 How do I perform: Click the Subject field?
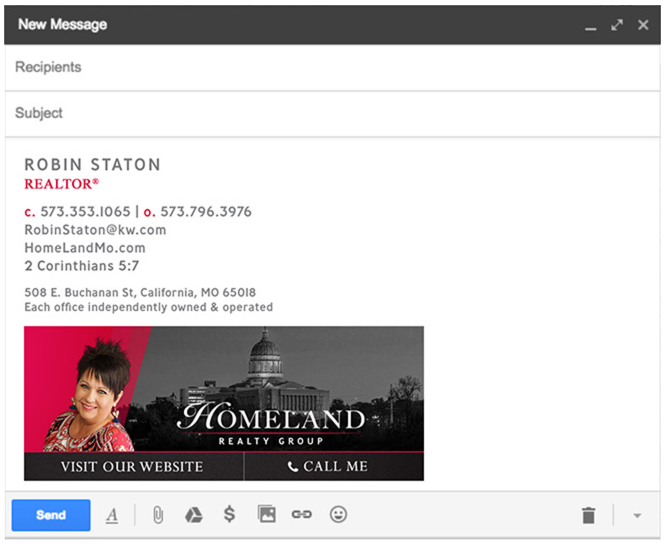(x=330, y=113)
